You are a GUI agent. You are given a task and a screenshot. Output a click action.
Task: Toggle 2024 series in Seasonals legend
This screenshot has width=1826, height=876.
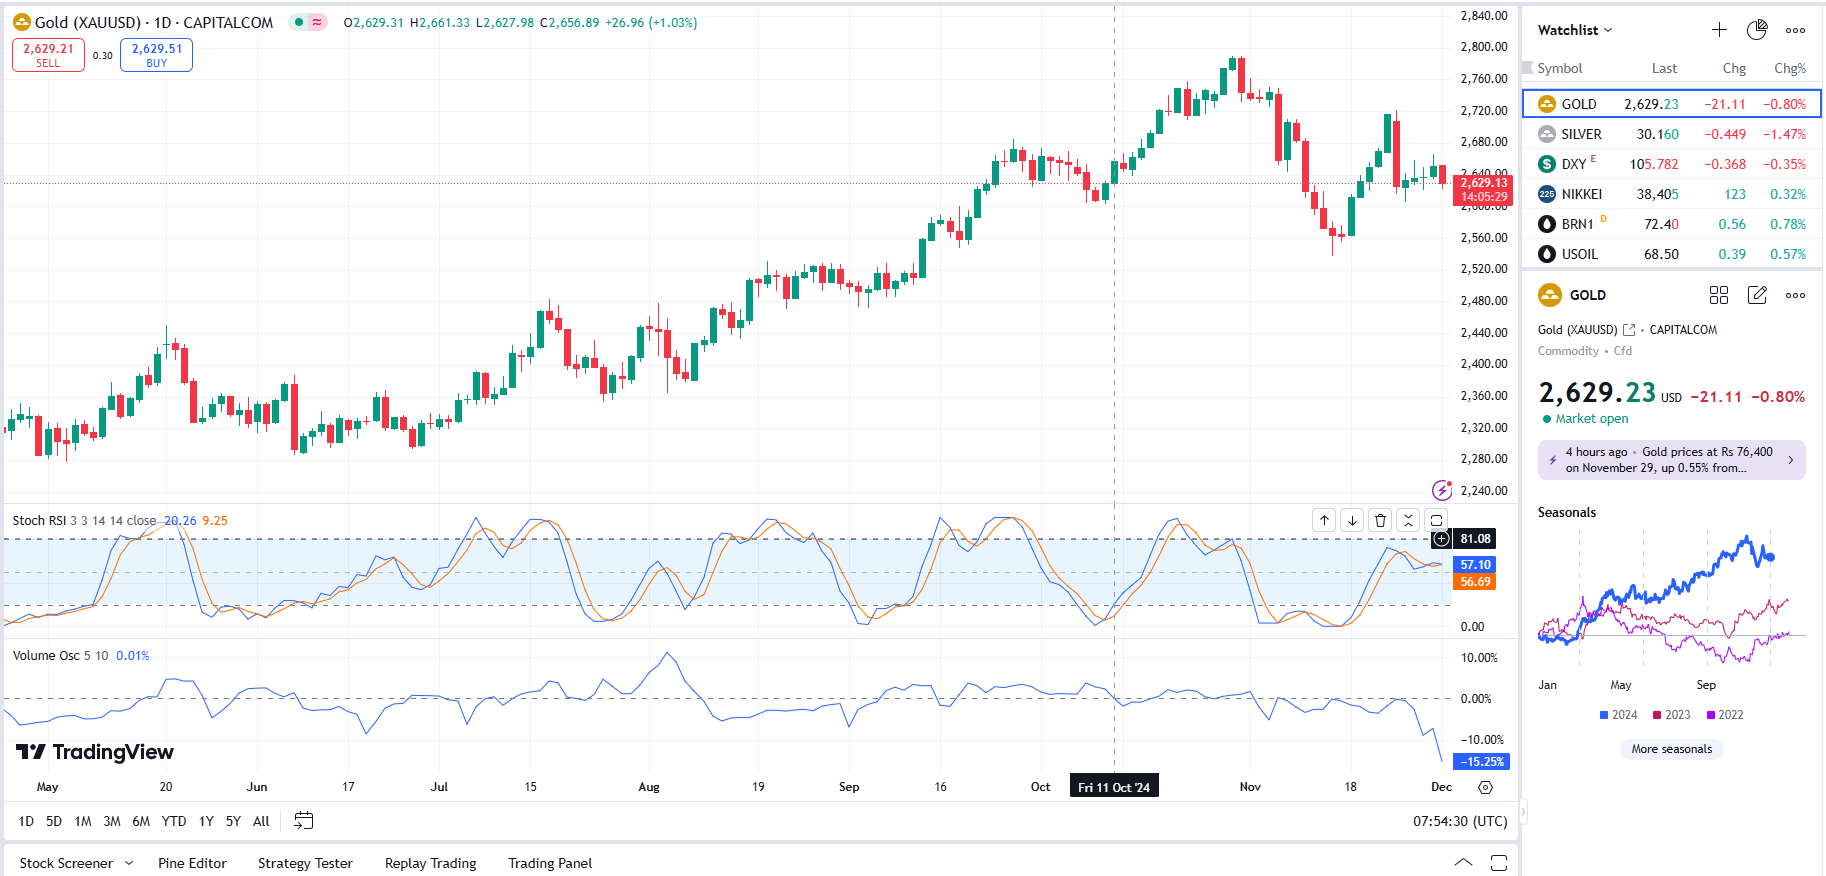(x=1618, y=715)
